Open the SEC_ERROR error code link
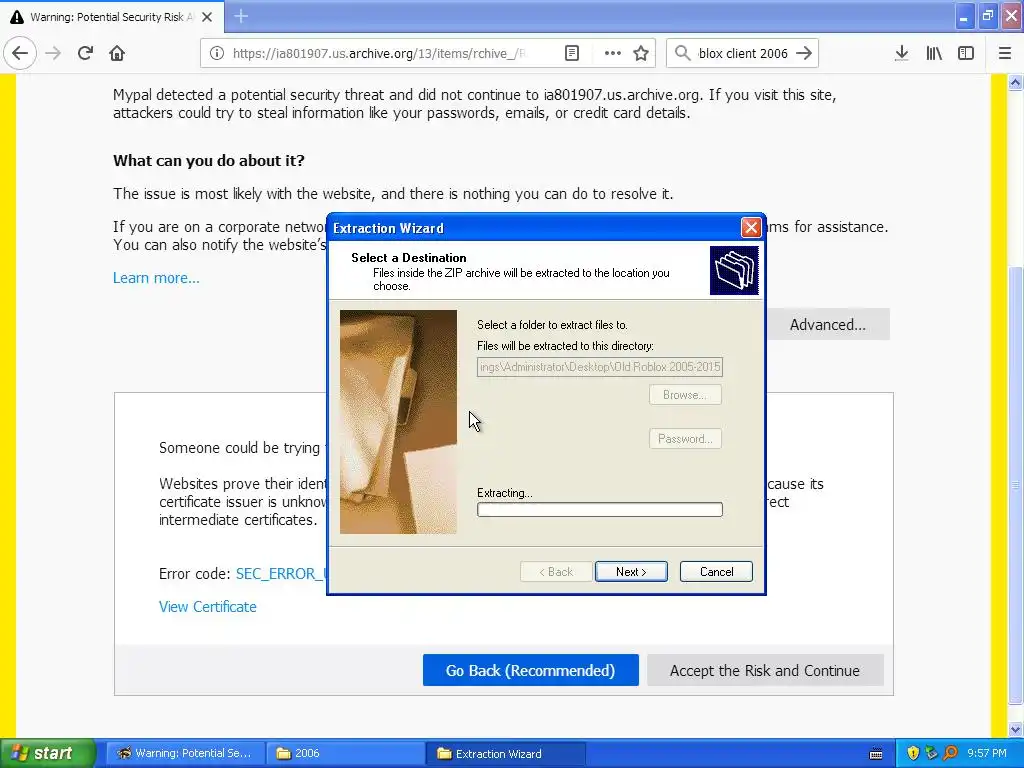The height and width of the screenshot is (768, 1024). [x=281, y=573]
